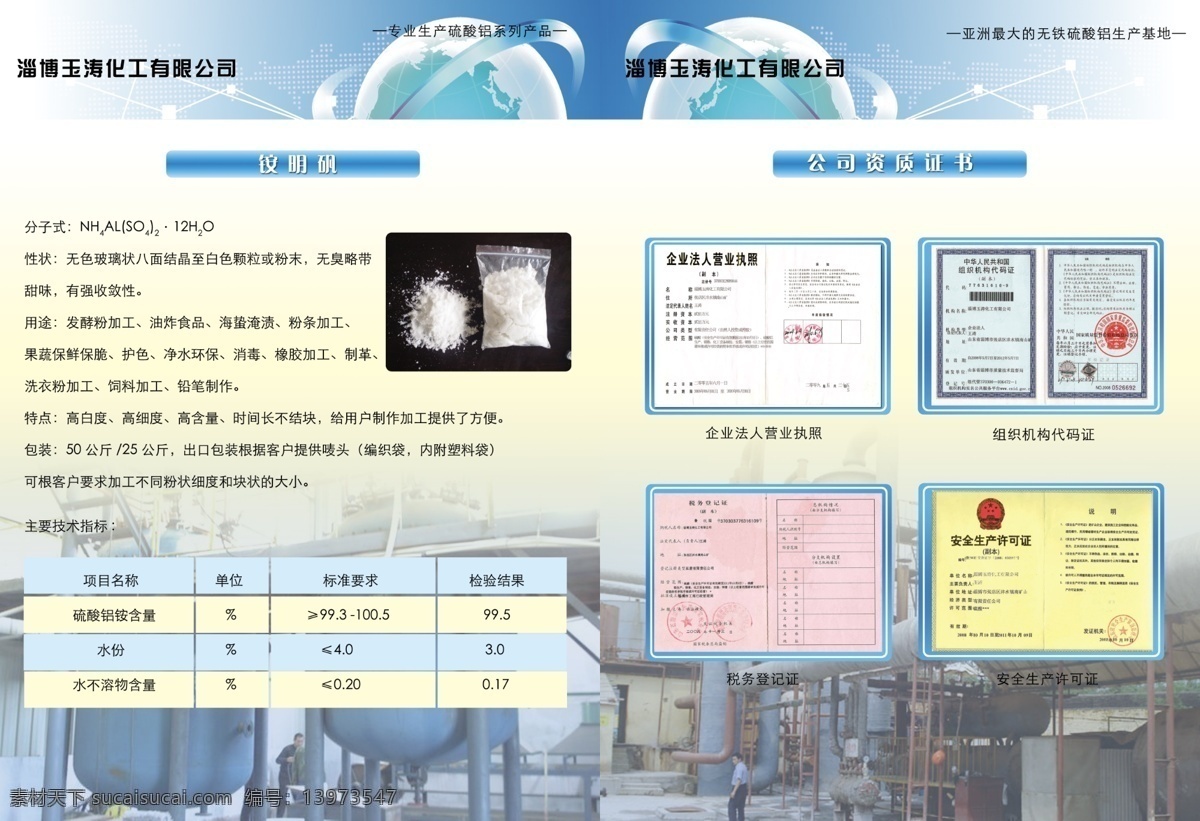Click the line starting with 特点：高白度
1200x821 pixels.
tap(265, 418)
